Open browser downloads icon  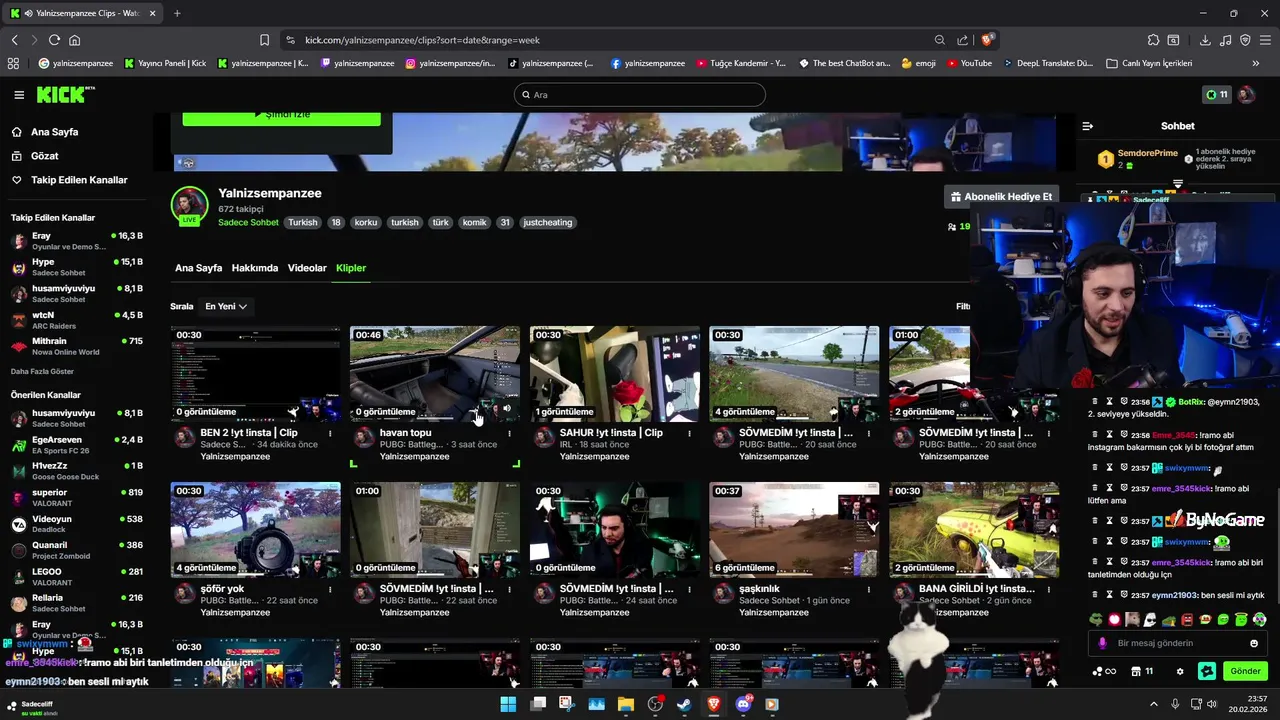(x=1205, y=40)
